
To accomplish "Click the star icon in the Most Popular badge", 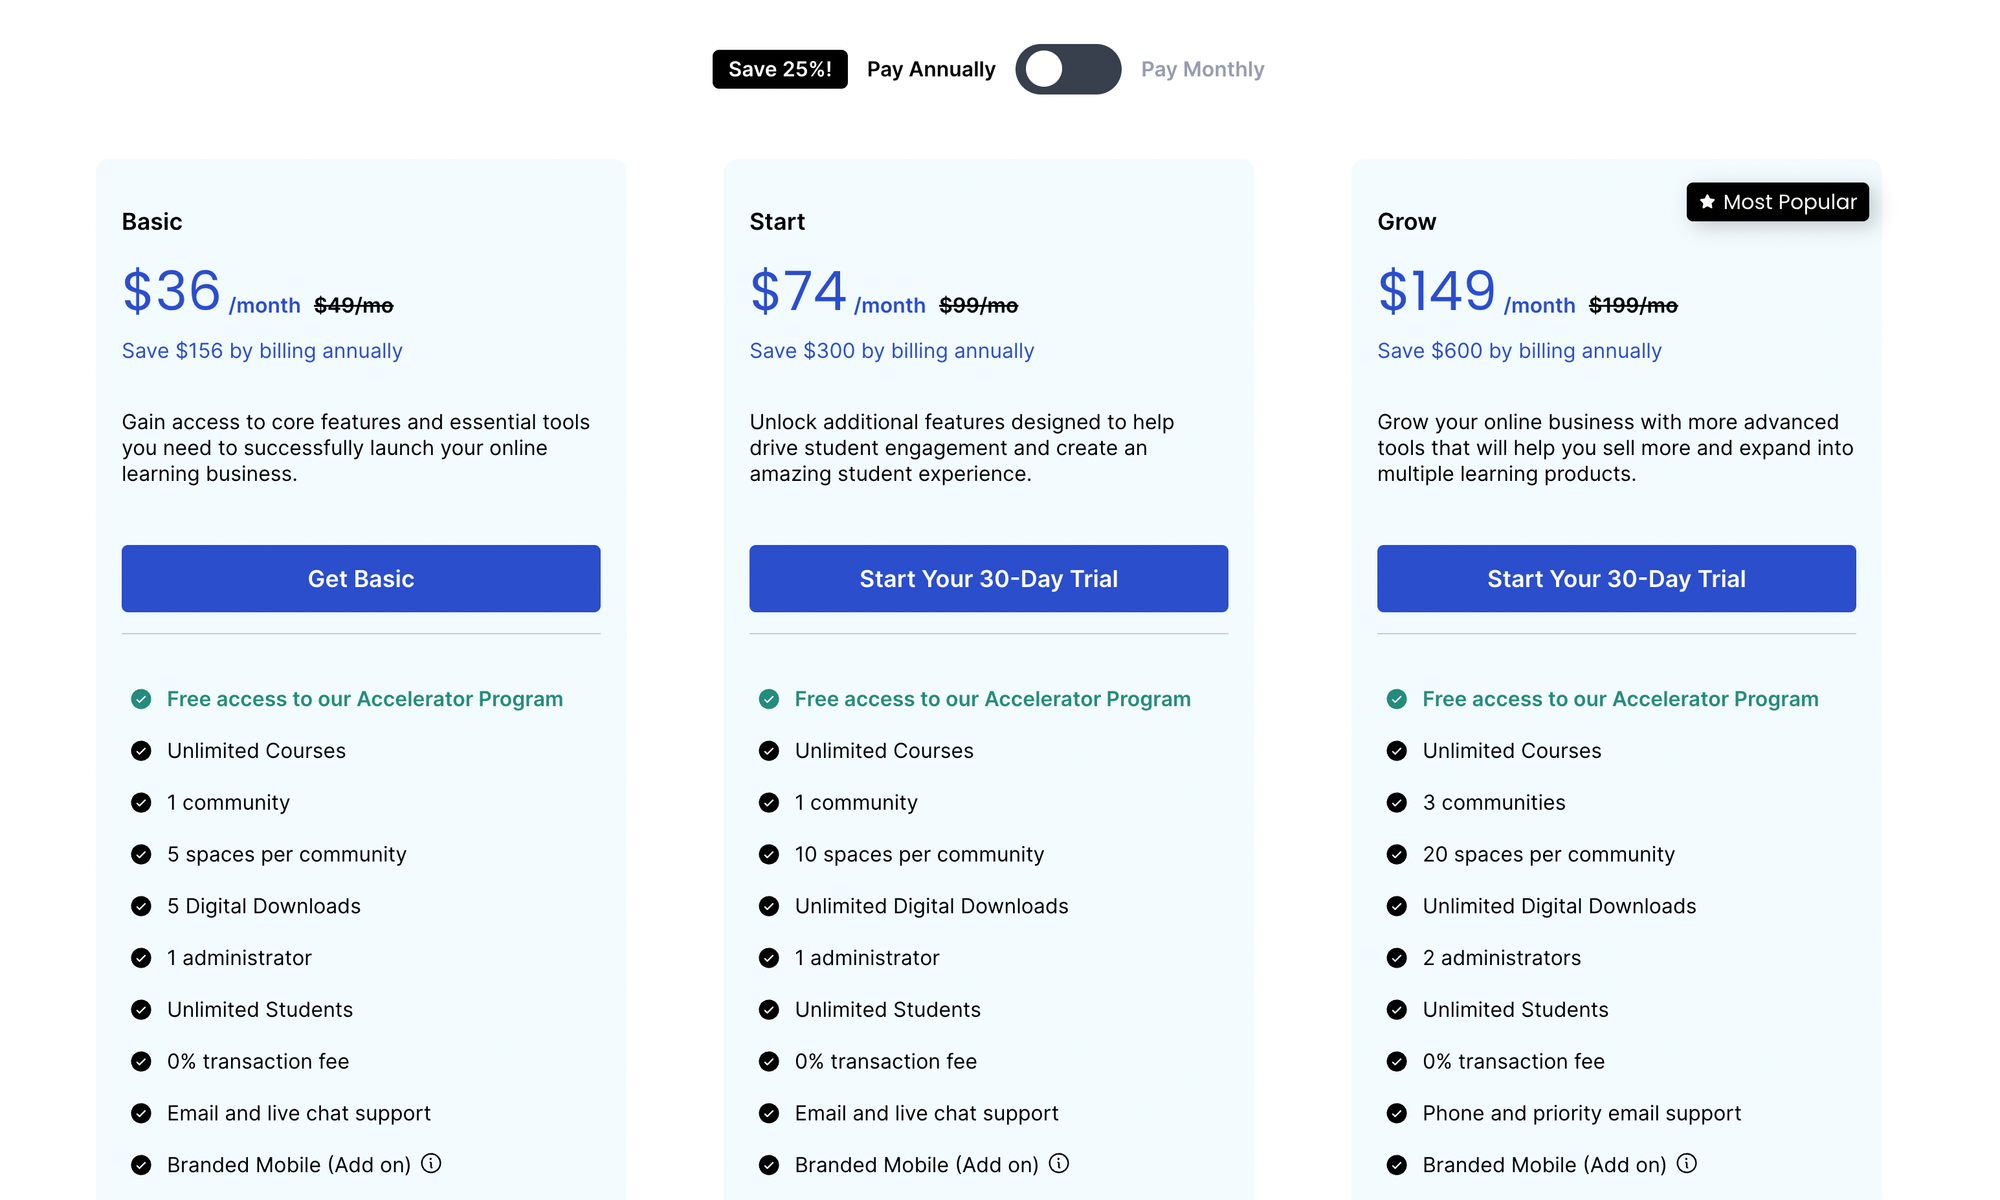I will tap(1705, 202).
